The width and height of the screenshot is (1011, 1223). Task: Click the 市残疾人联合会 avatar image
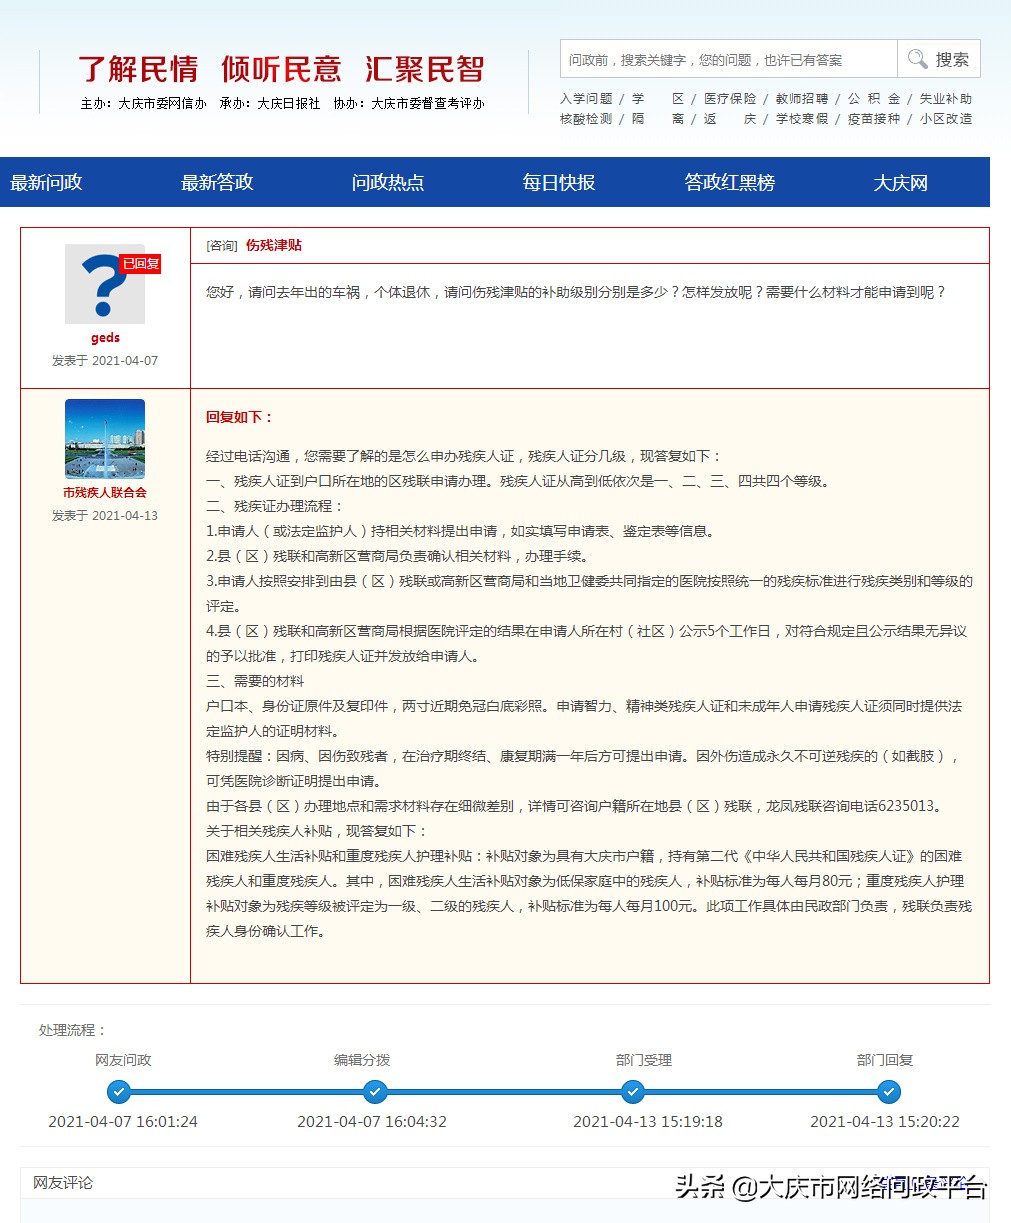pos(104,437)
